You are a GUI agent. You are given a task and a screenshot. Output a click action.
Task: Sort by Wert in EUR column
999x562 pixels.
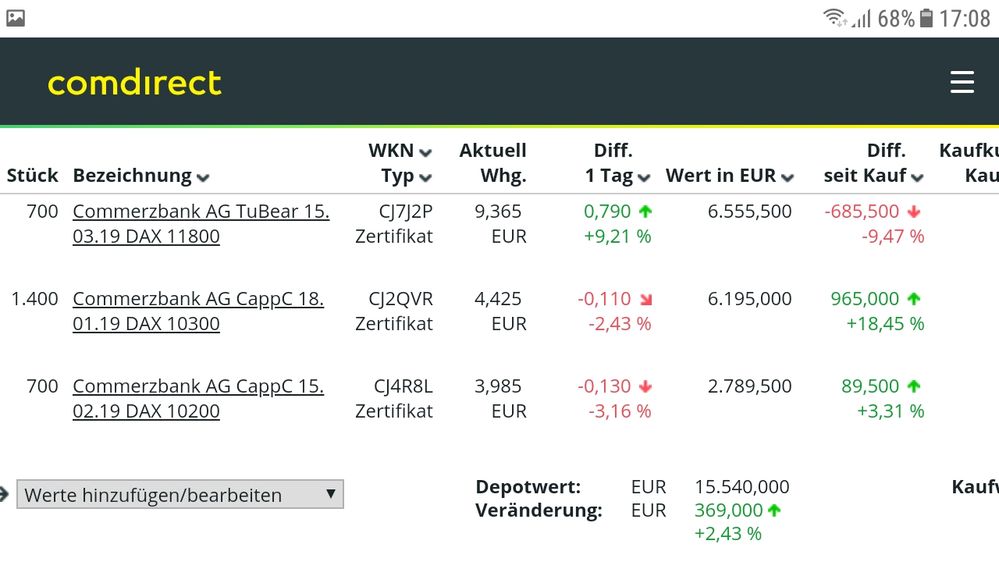[787, 178]
